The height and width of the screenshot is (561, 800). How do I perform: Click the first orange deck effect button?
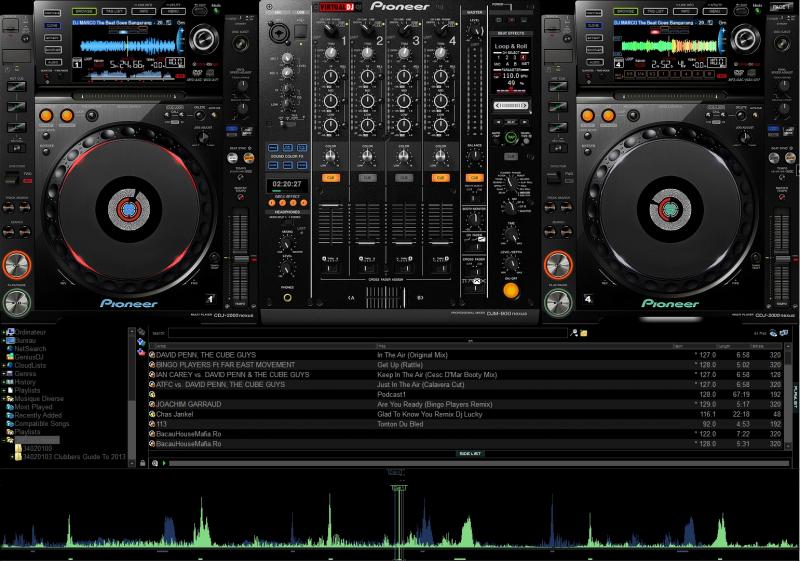272,203
